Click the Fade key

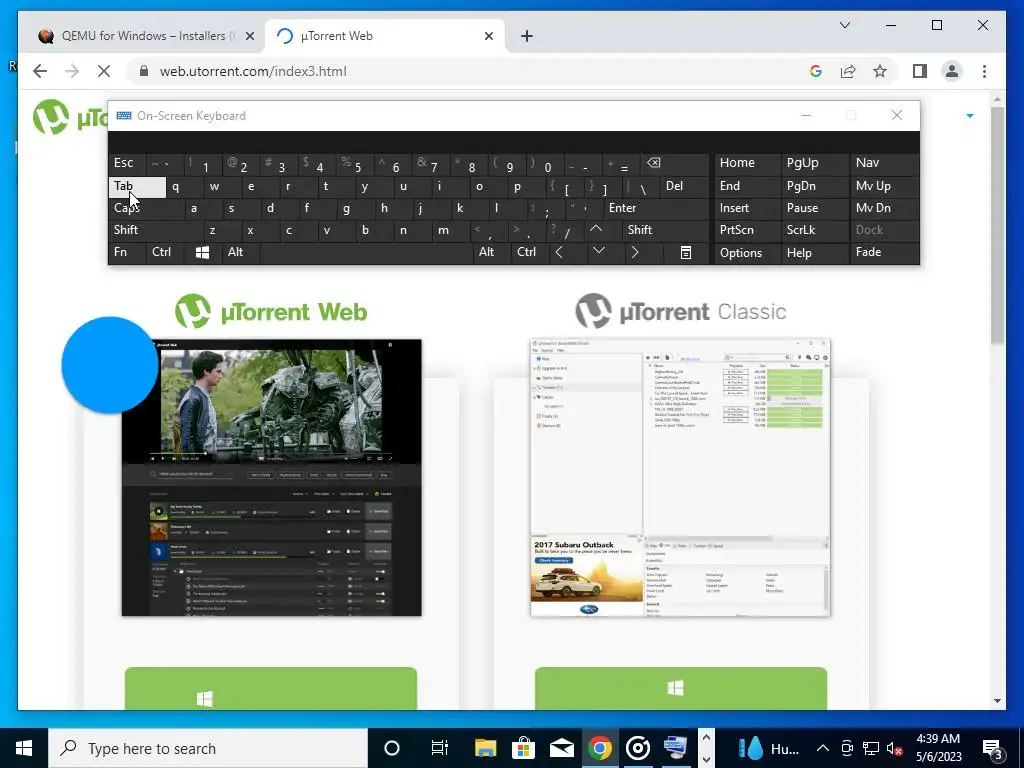[x=884, y=252]
